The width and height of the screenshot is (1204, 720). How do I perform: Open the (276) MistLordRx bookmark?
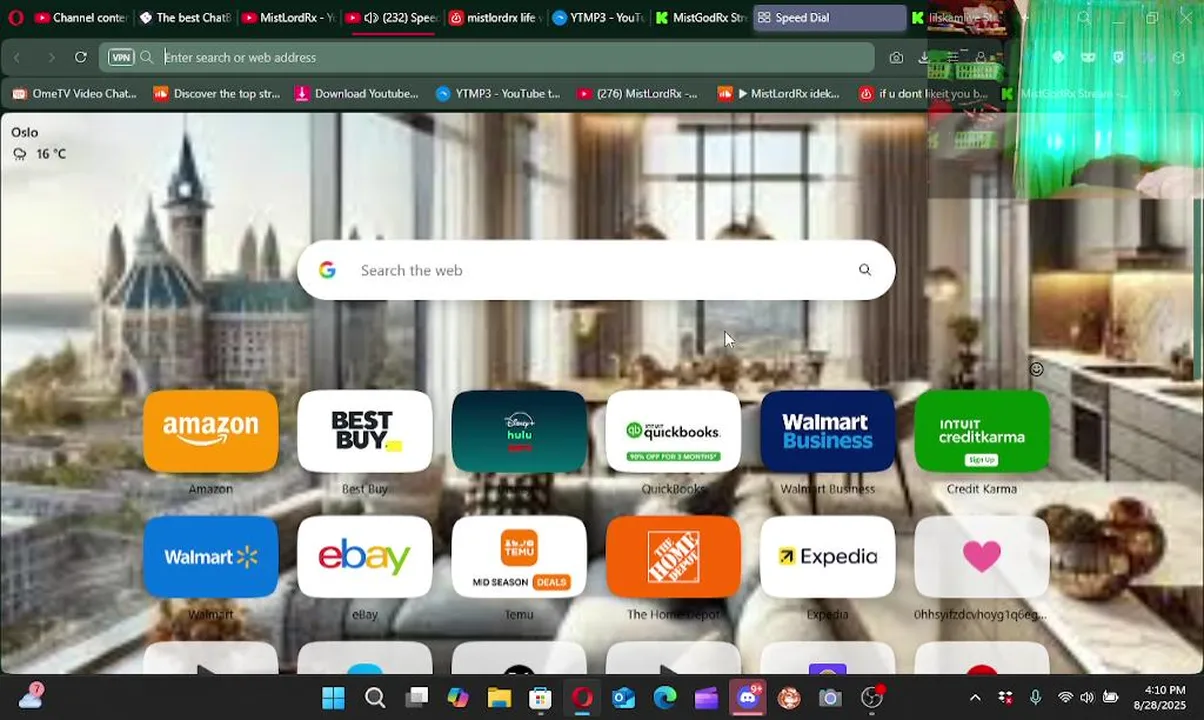(x=637, y=93)
